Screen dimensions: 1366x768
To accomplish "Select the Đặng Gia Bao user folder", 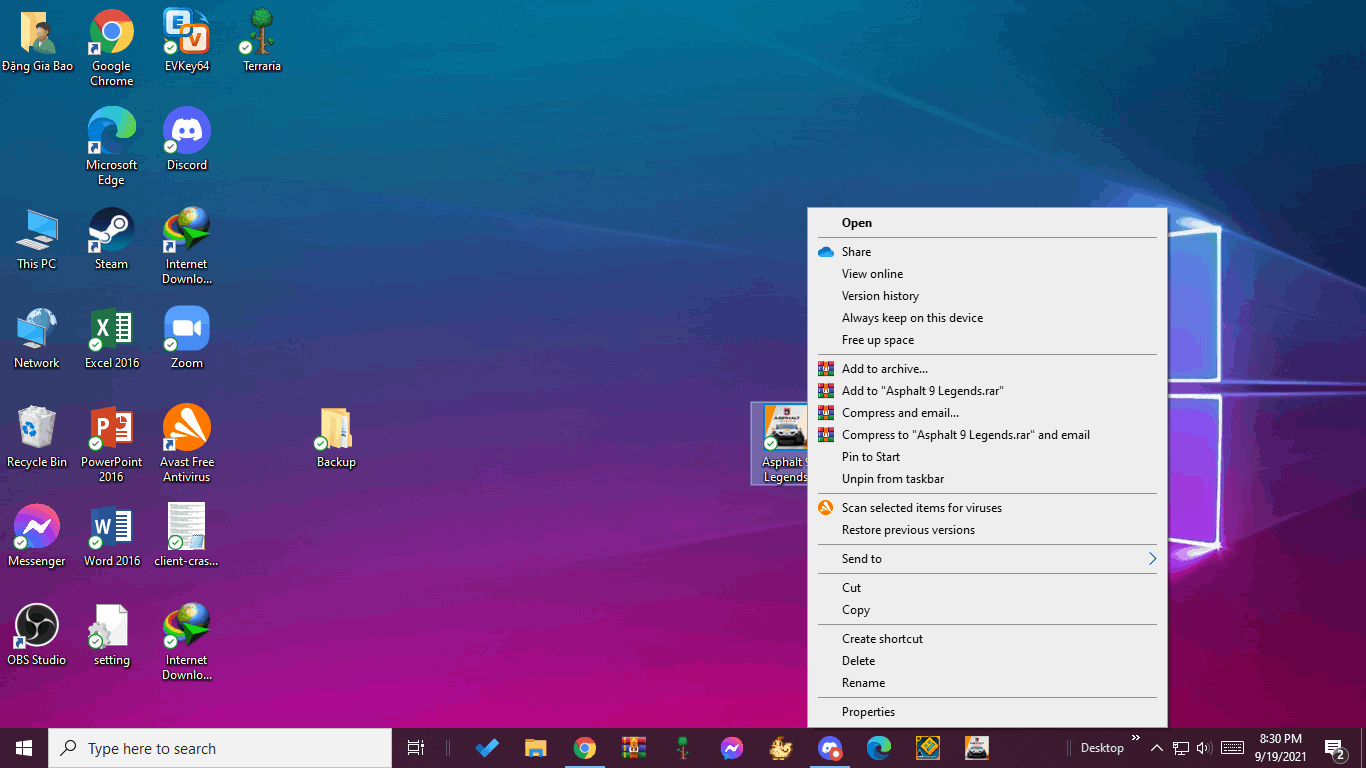I will point(37,41).
